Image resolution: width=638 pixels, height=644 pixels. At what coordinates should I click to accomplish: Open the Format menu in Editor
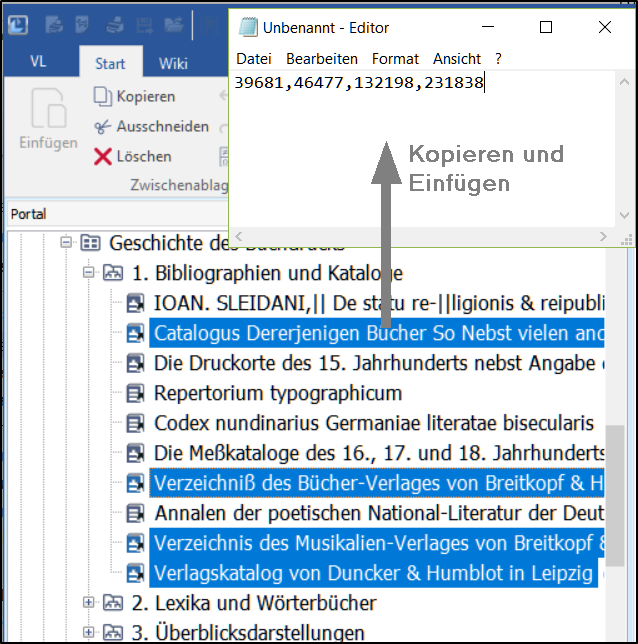point(395,59)
